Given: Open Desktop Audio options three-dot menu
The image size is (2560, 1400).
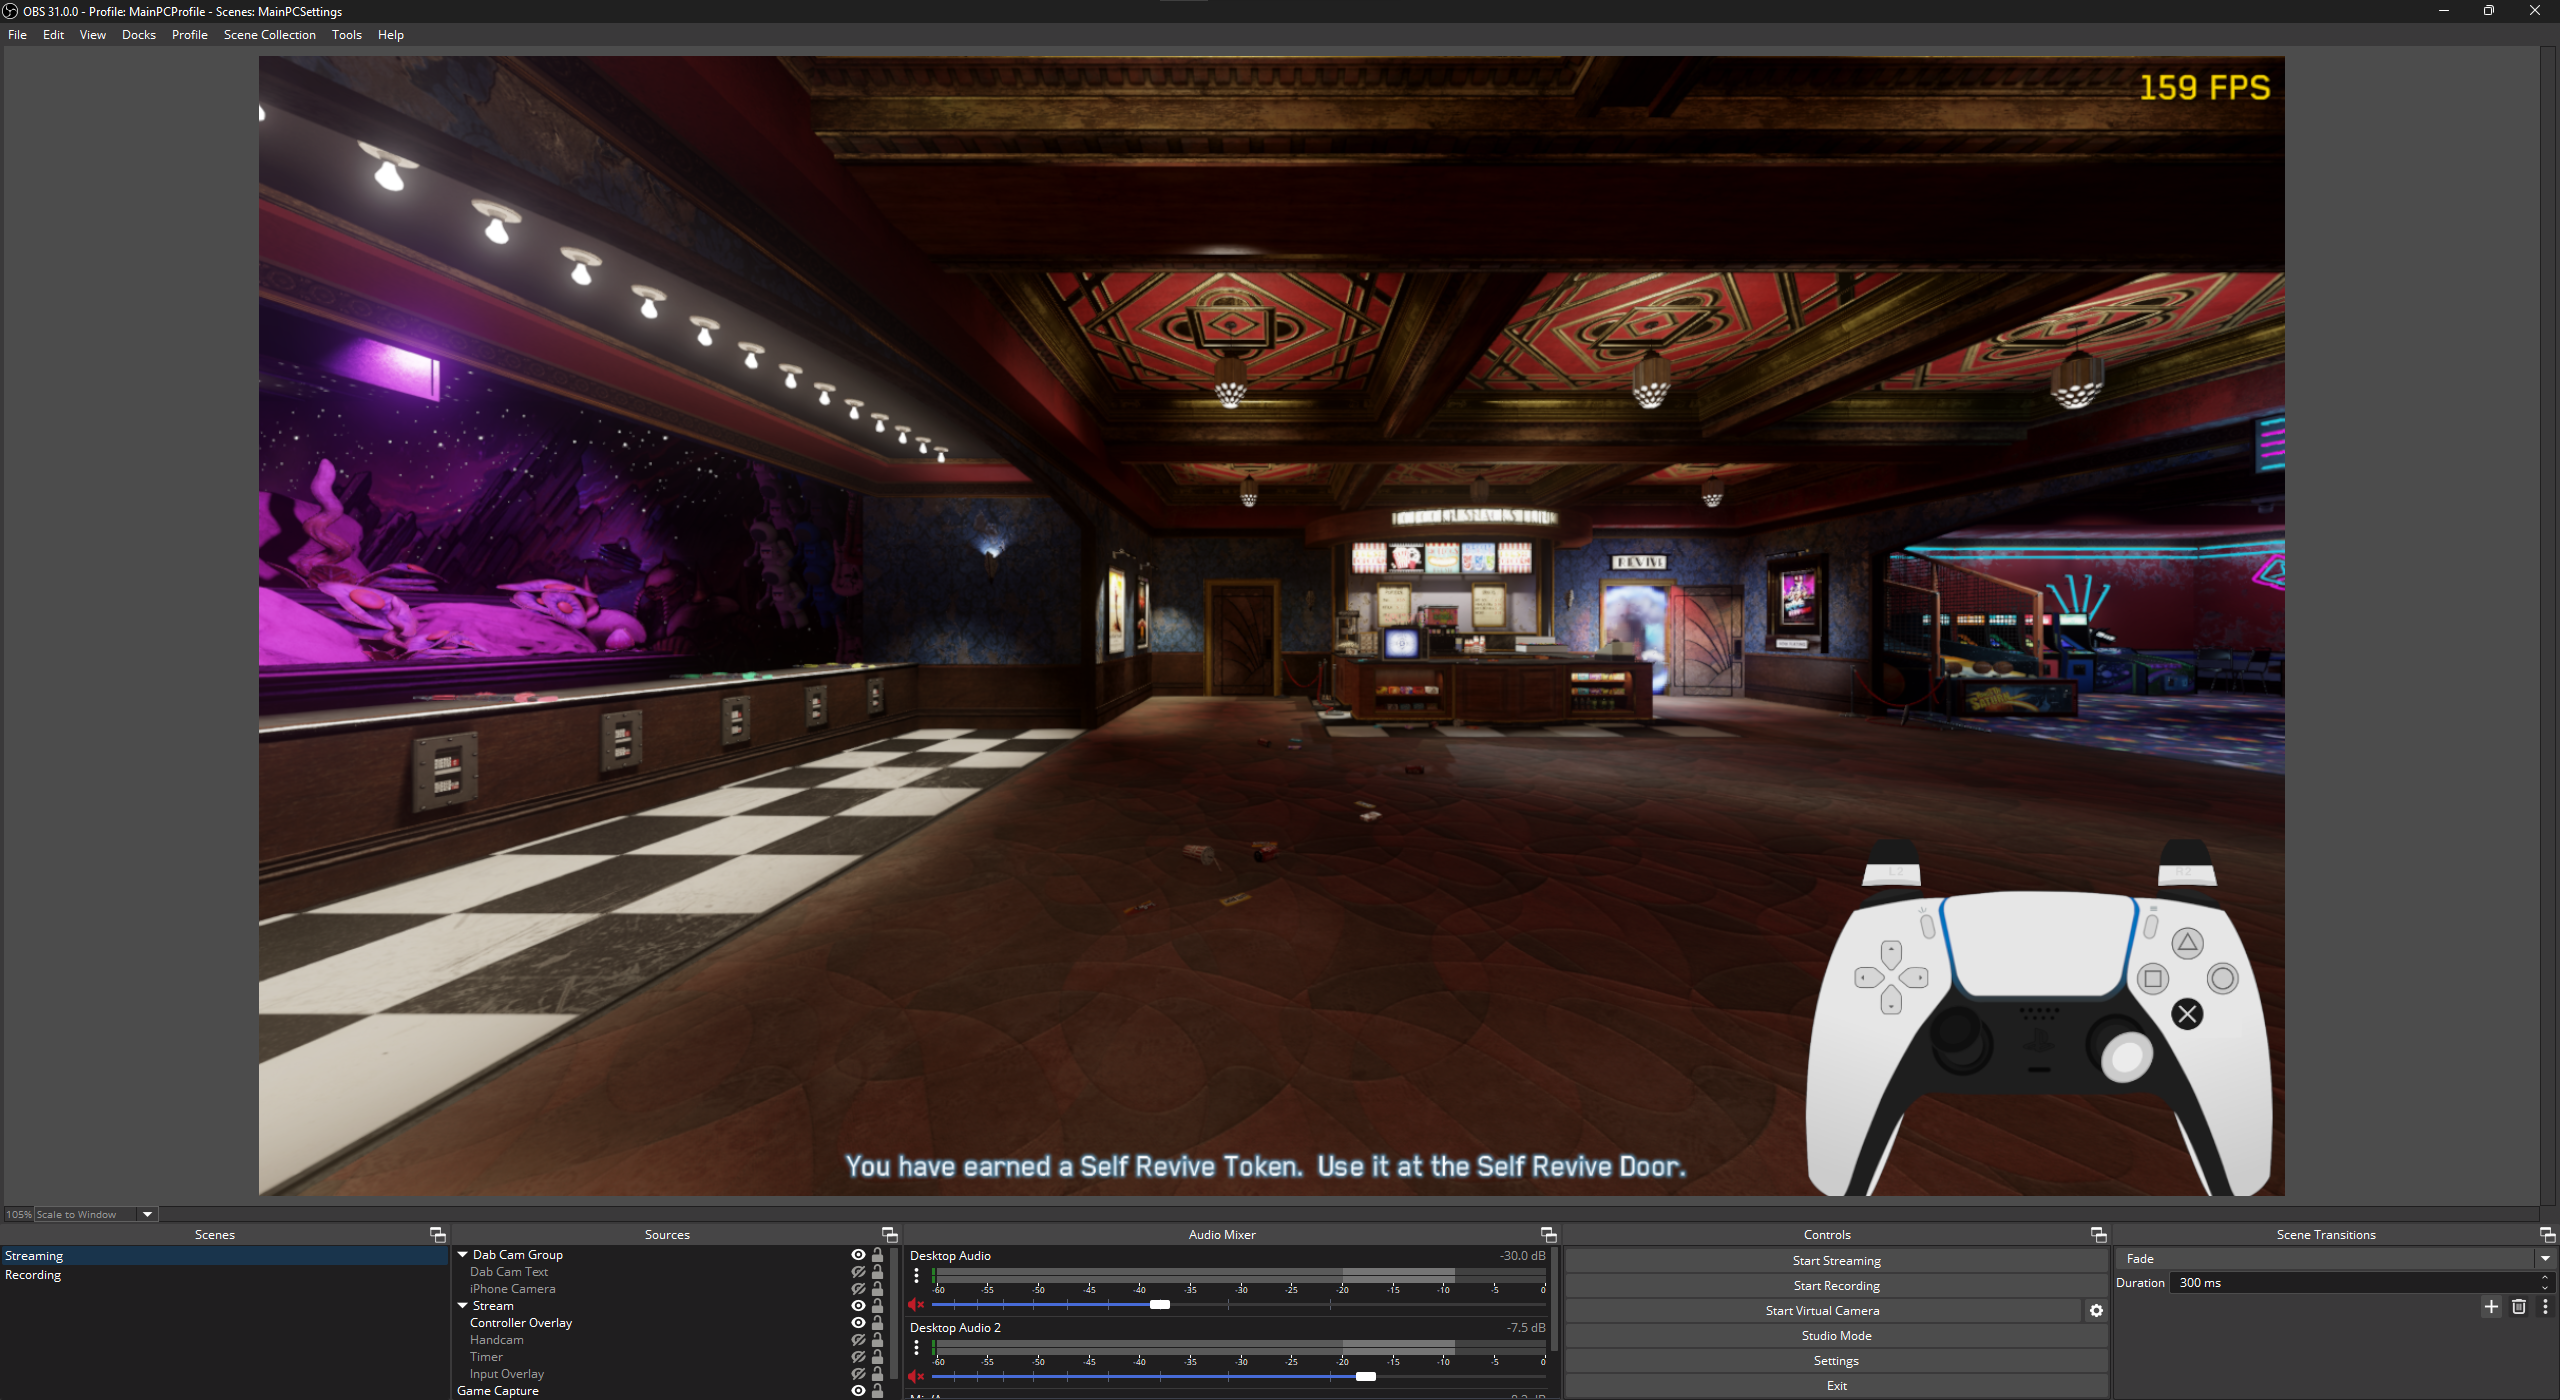Looking at the screenshot, I should point(916,1276).
